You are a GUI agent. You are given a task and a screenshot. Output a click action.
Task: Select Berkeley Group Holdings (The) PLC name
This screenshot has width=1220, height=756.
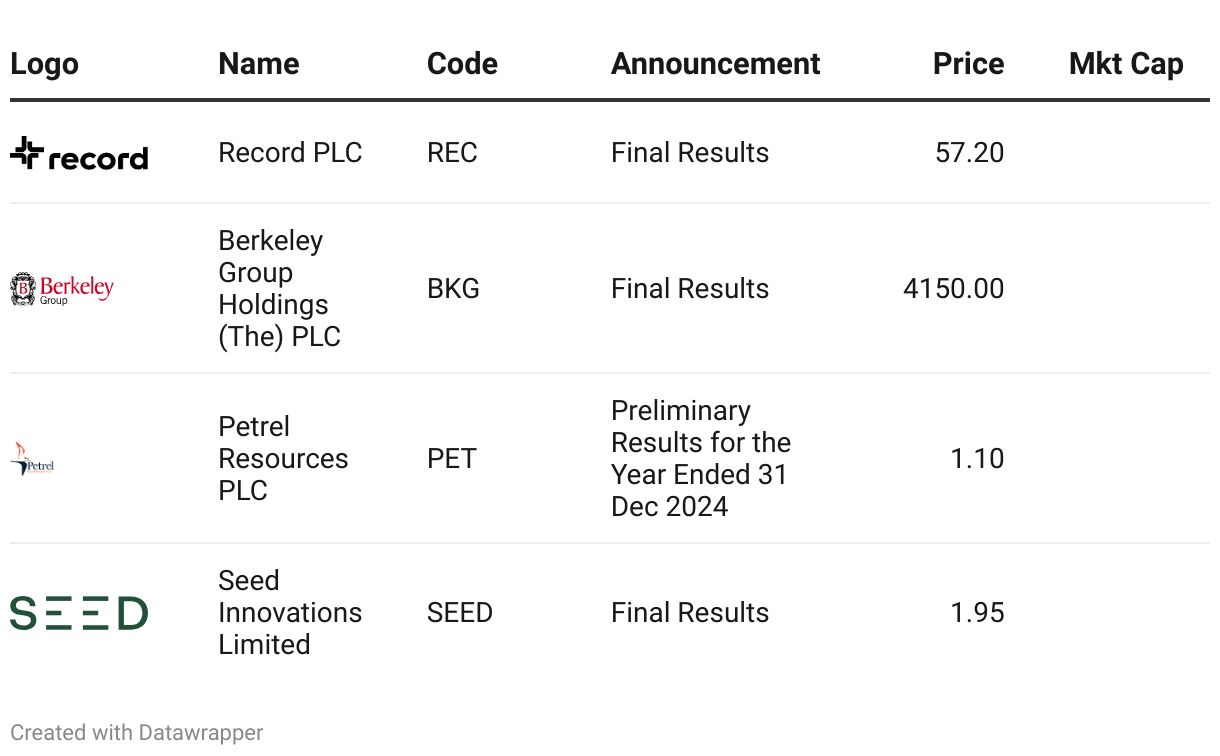(280, 289)
